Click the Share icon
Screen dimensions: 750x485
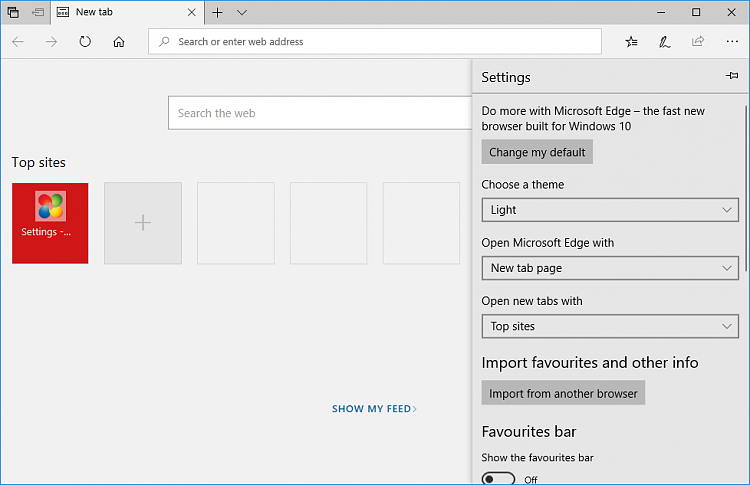698,42
